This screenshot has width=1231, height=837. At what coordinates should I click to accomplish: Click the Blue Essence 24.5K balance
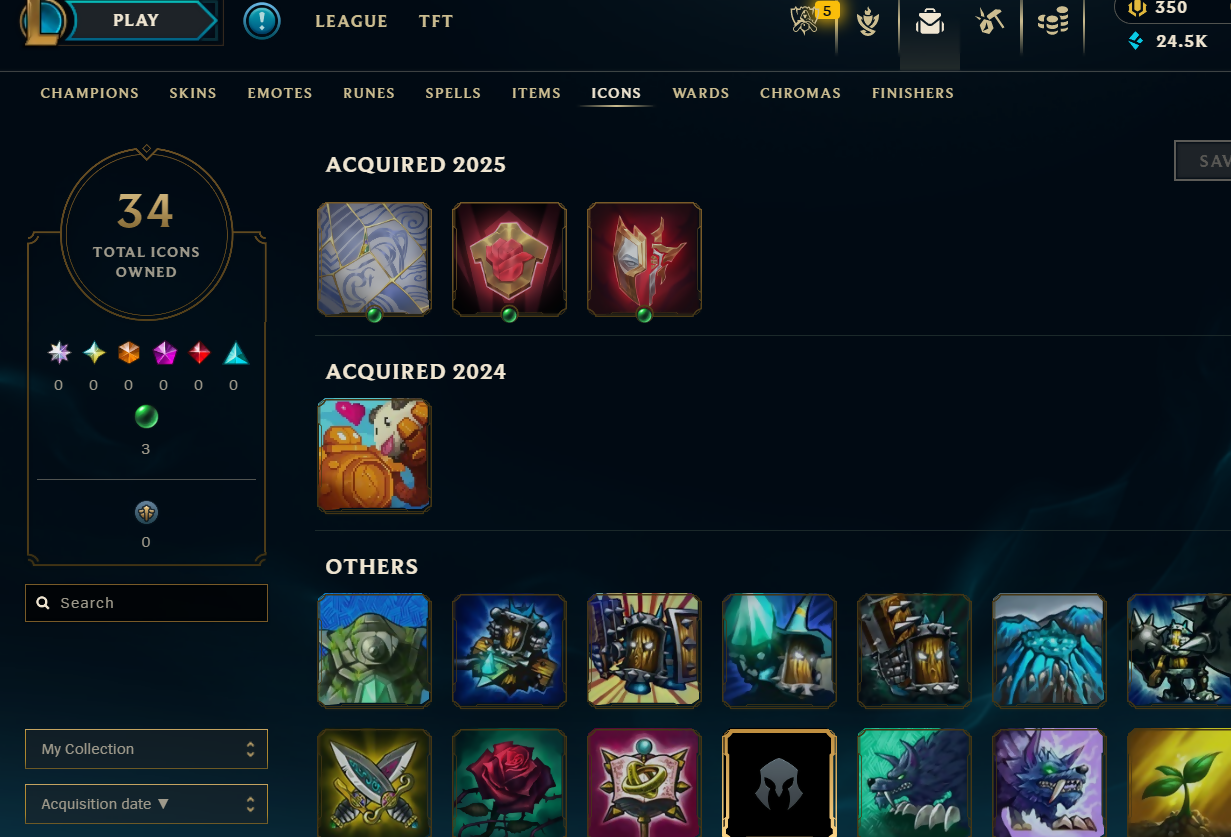1168,41
